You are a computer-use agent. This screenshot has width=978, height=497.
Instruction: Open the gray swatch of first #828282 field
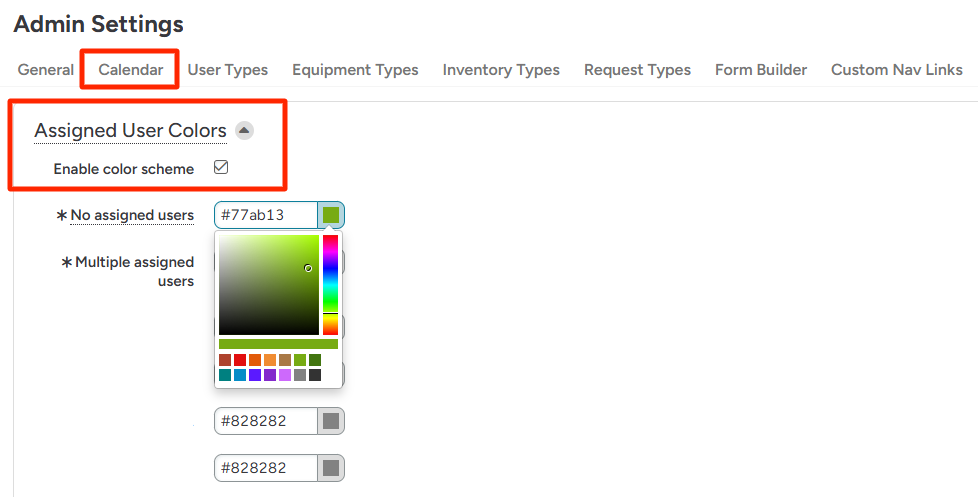tap(331, 421)
